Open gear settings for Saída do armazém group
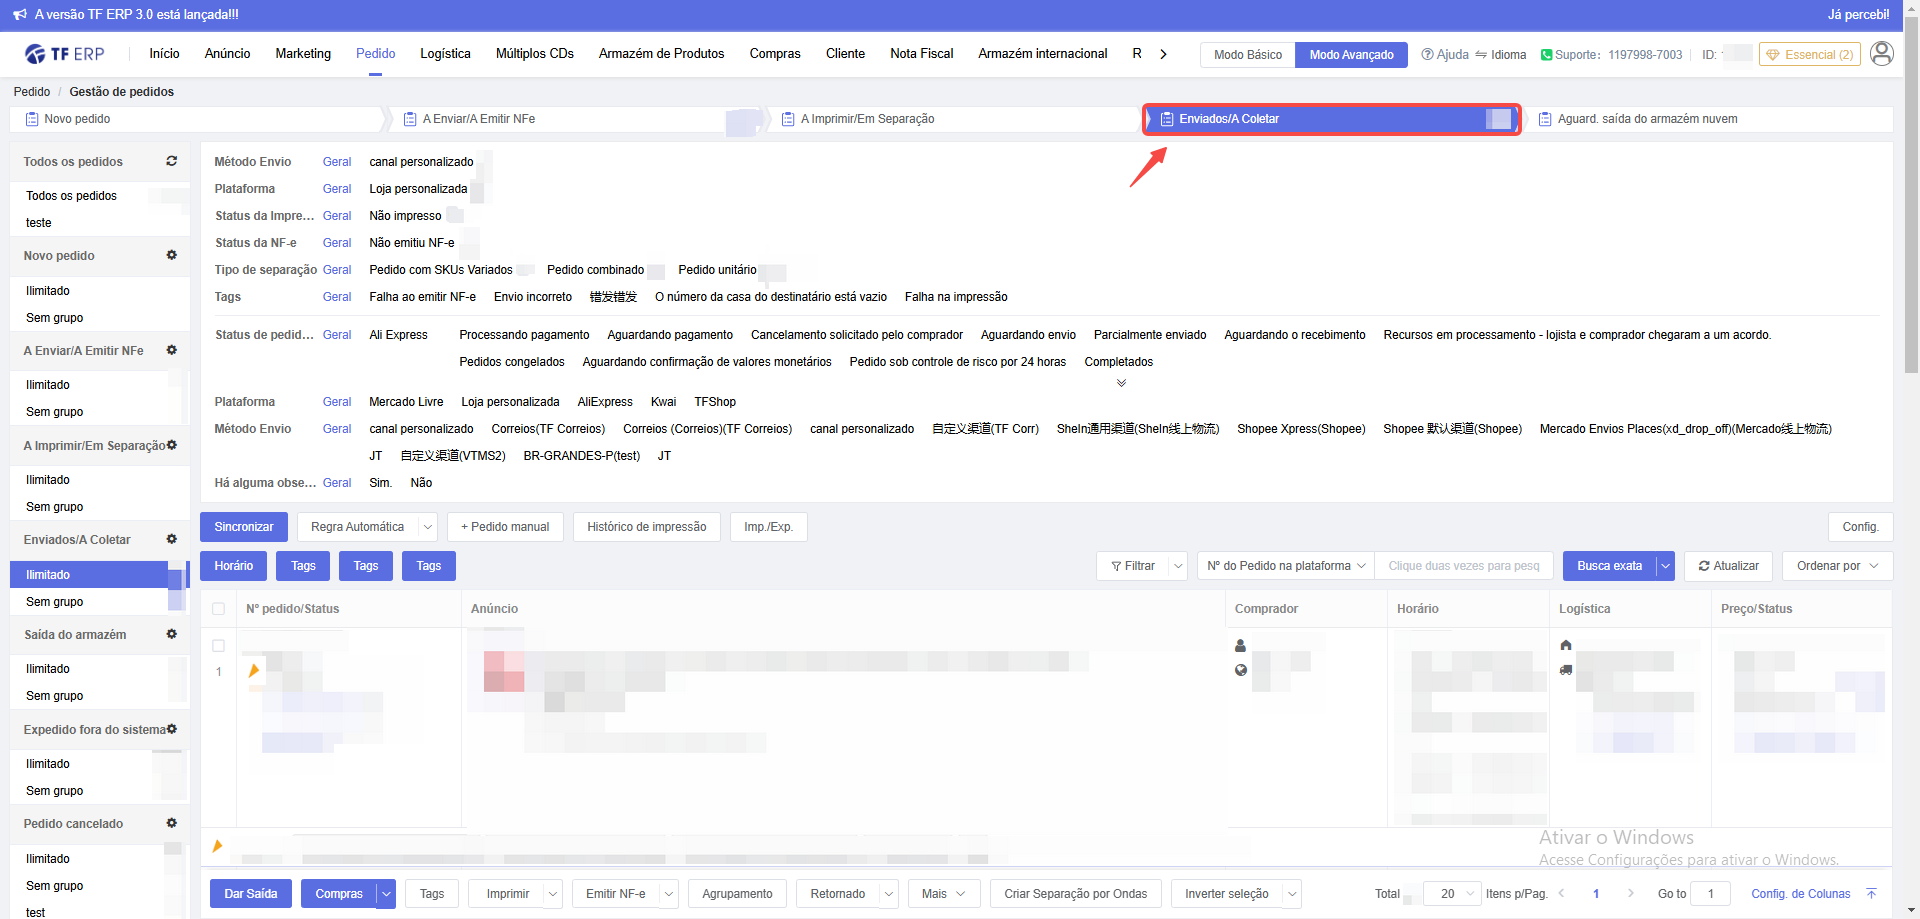The image size is (1920, 919). [x=172, y=634]
